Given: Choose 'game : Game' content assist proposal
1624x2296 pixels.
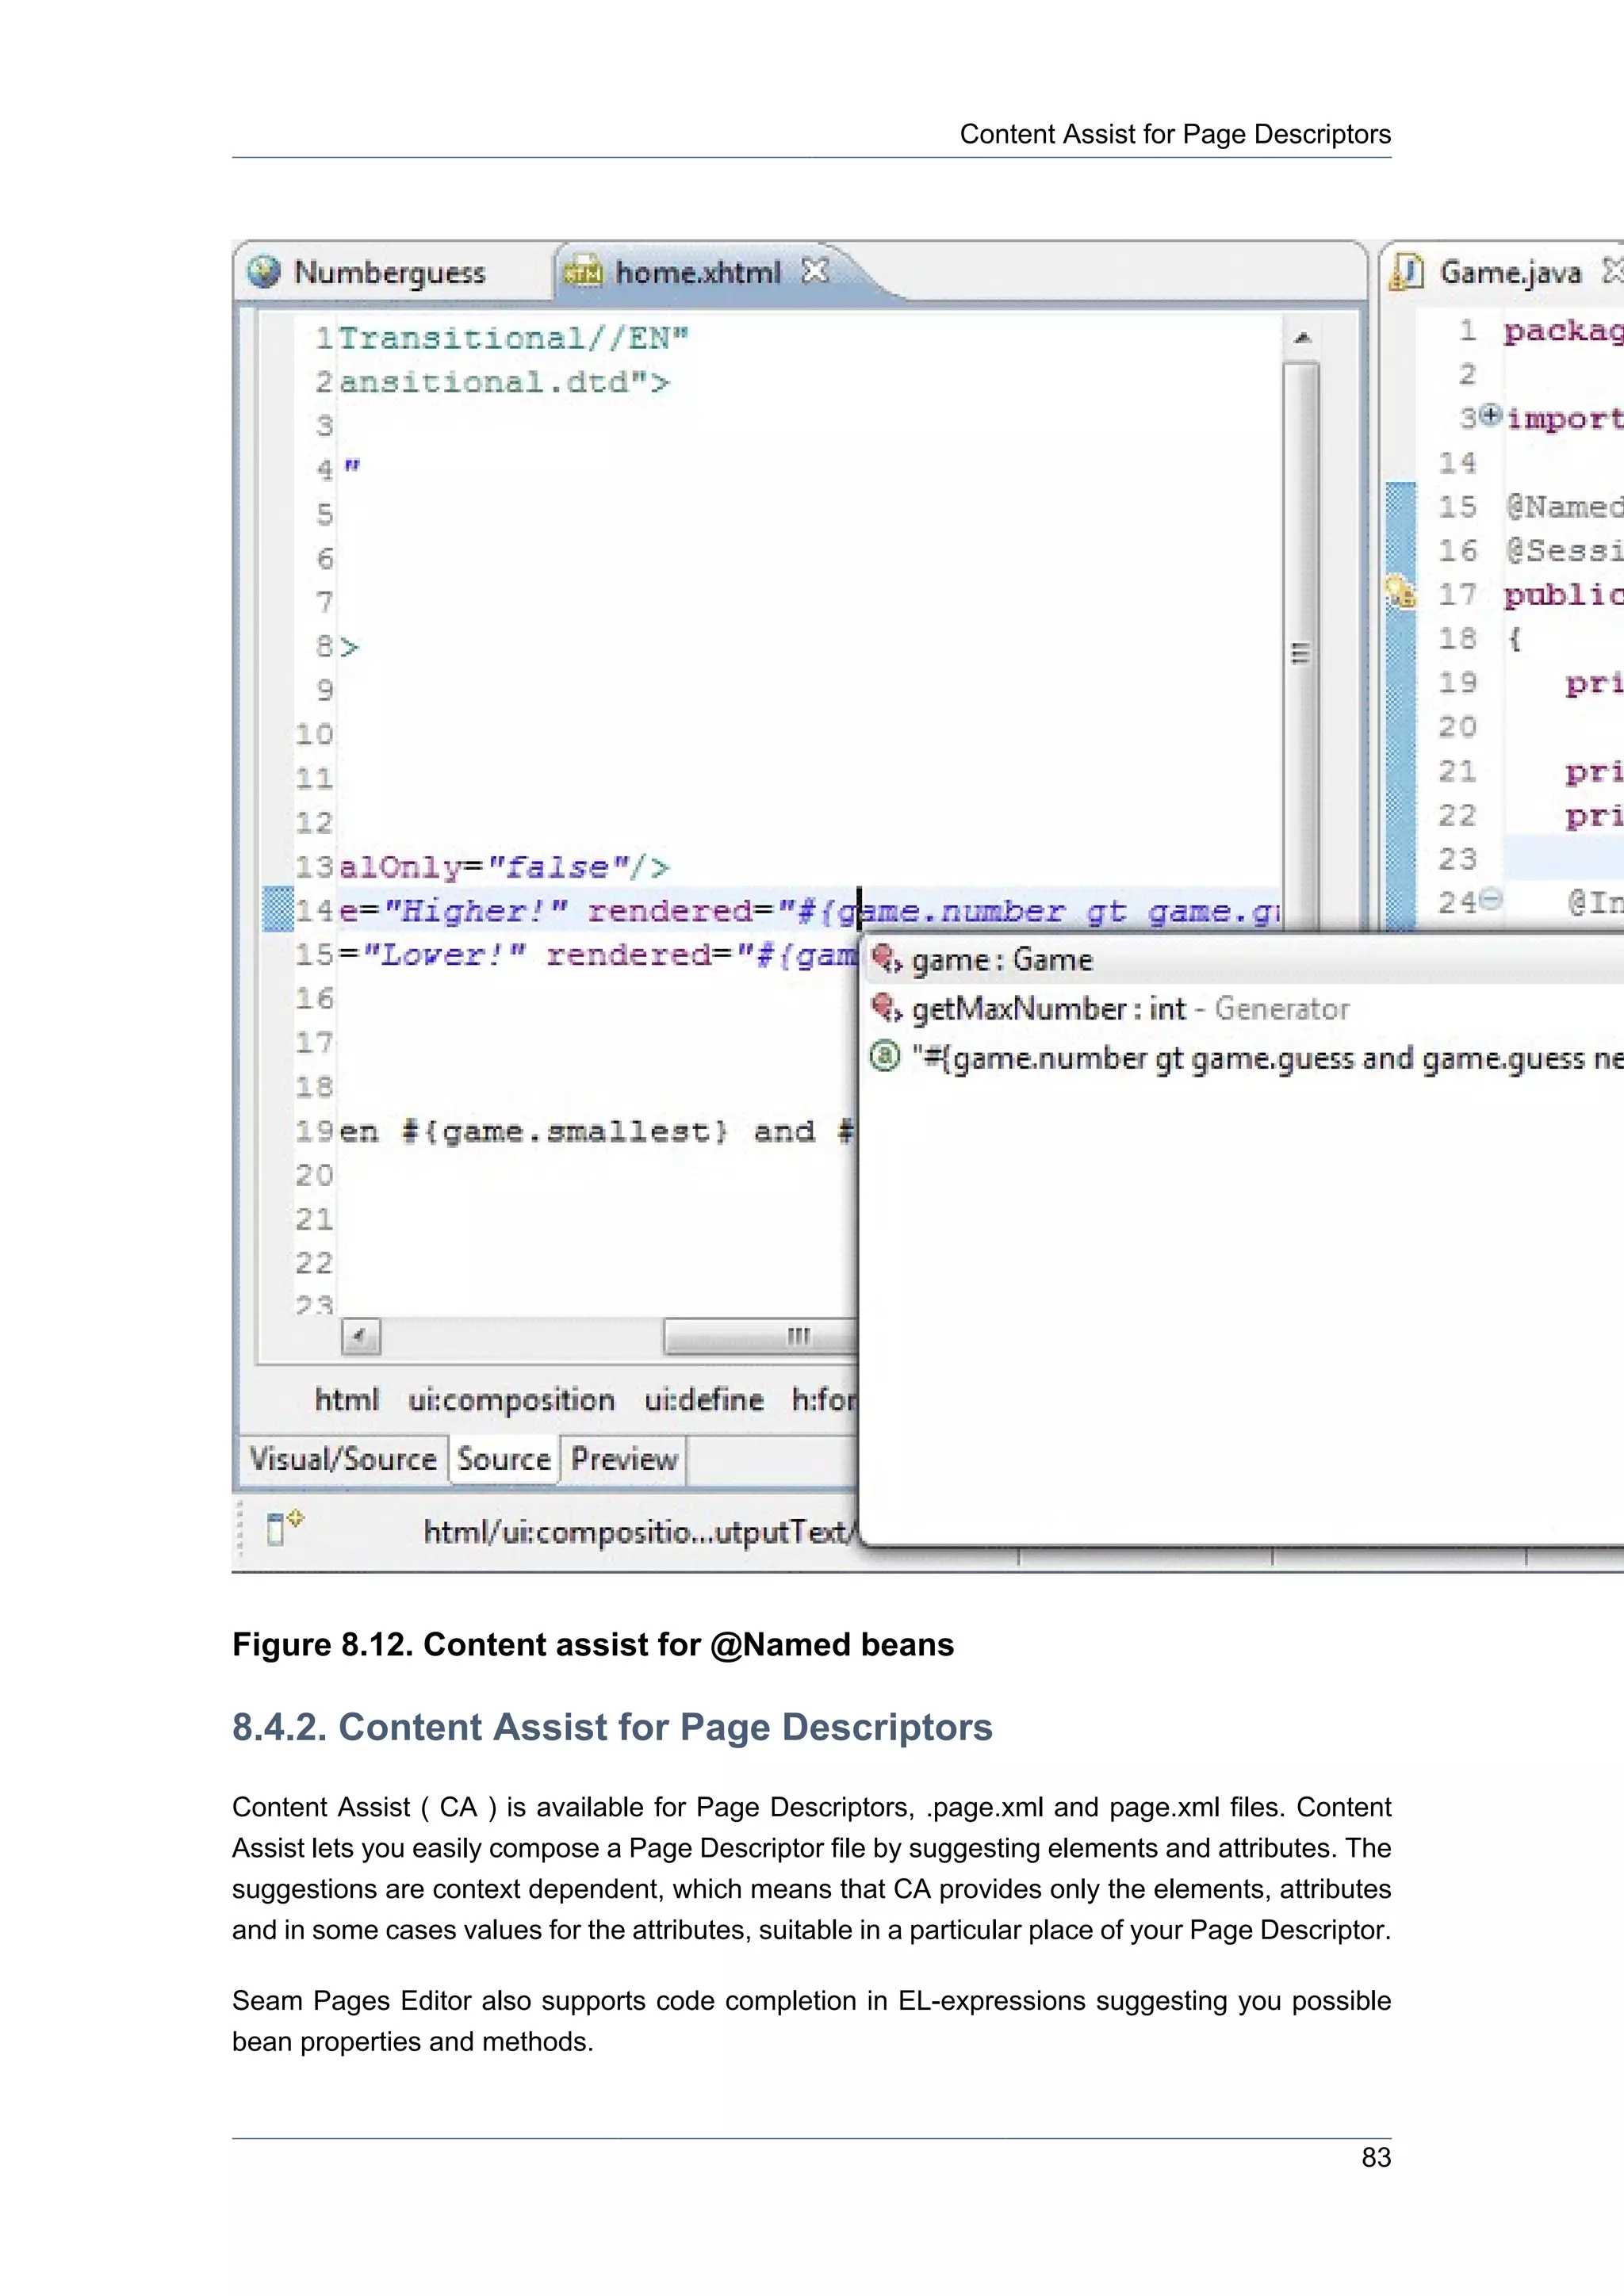Looking at the screenshot, I should coord(1242,960).
